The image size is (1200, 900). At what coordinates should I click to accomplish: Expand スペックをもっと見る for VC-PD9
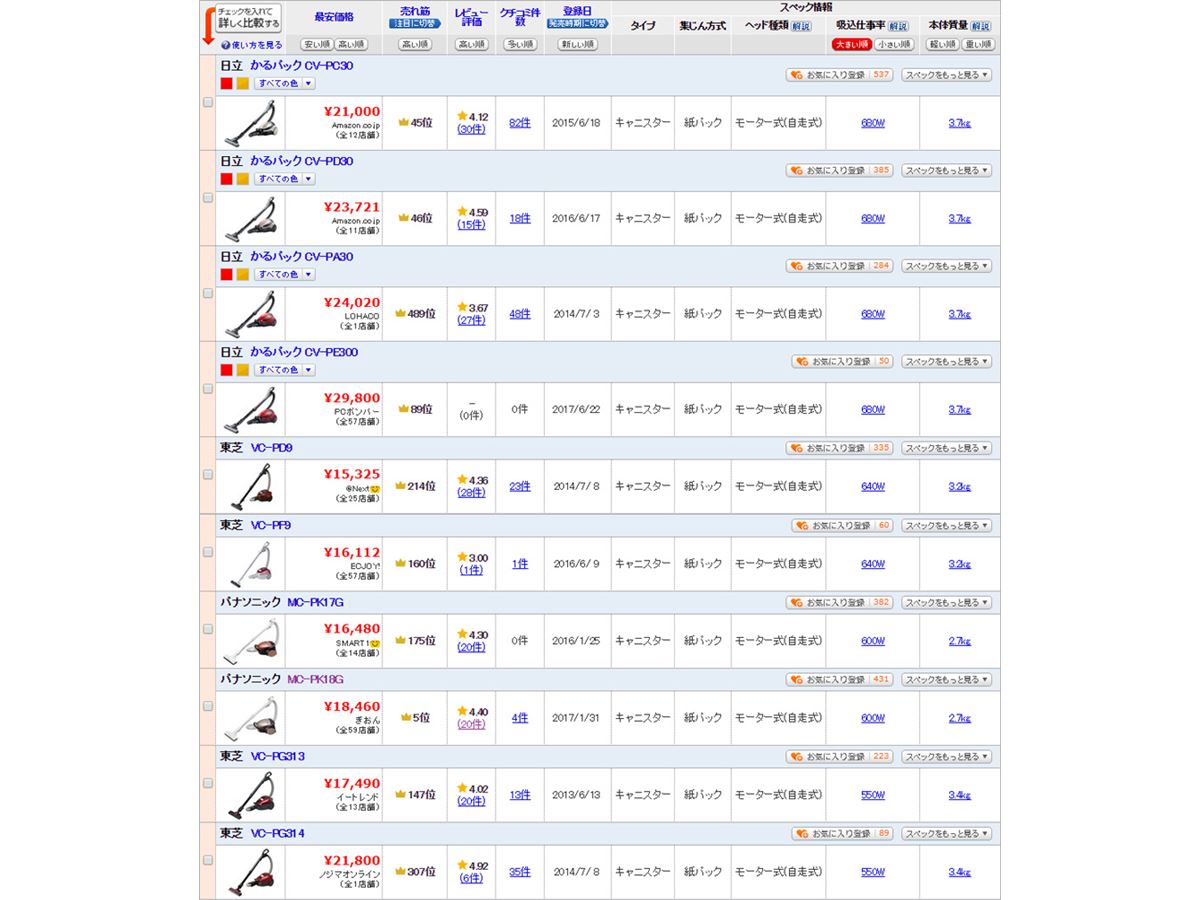click(946, 448)
